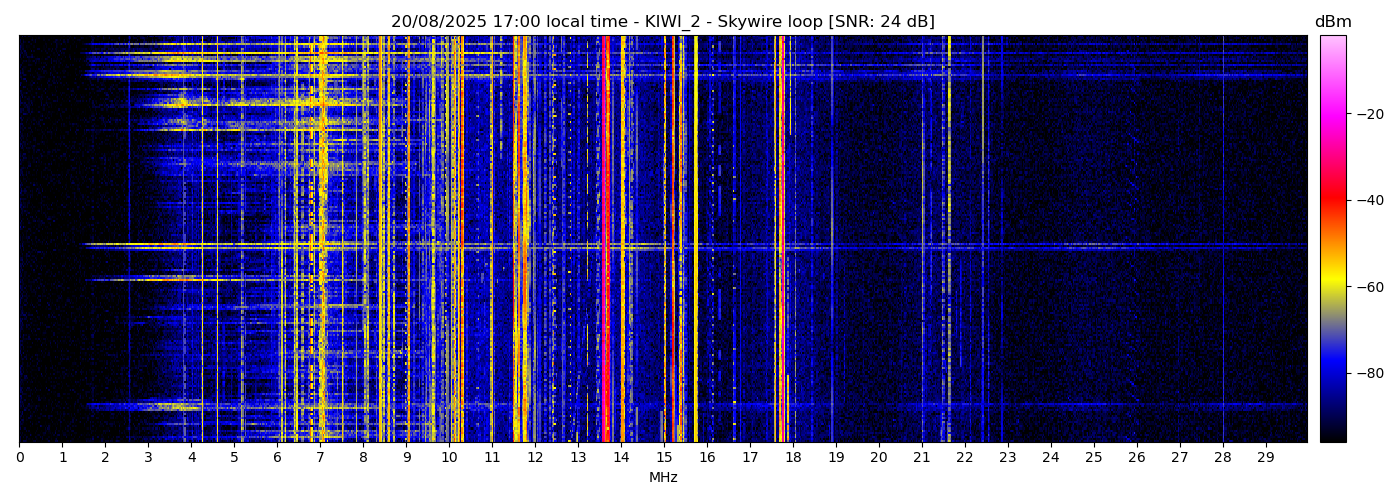Image resolution: width=1400 pixels, height=500 pixels.
Task: Click the 7 MHz tick label
Action: click(320, 458)
